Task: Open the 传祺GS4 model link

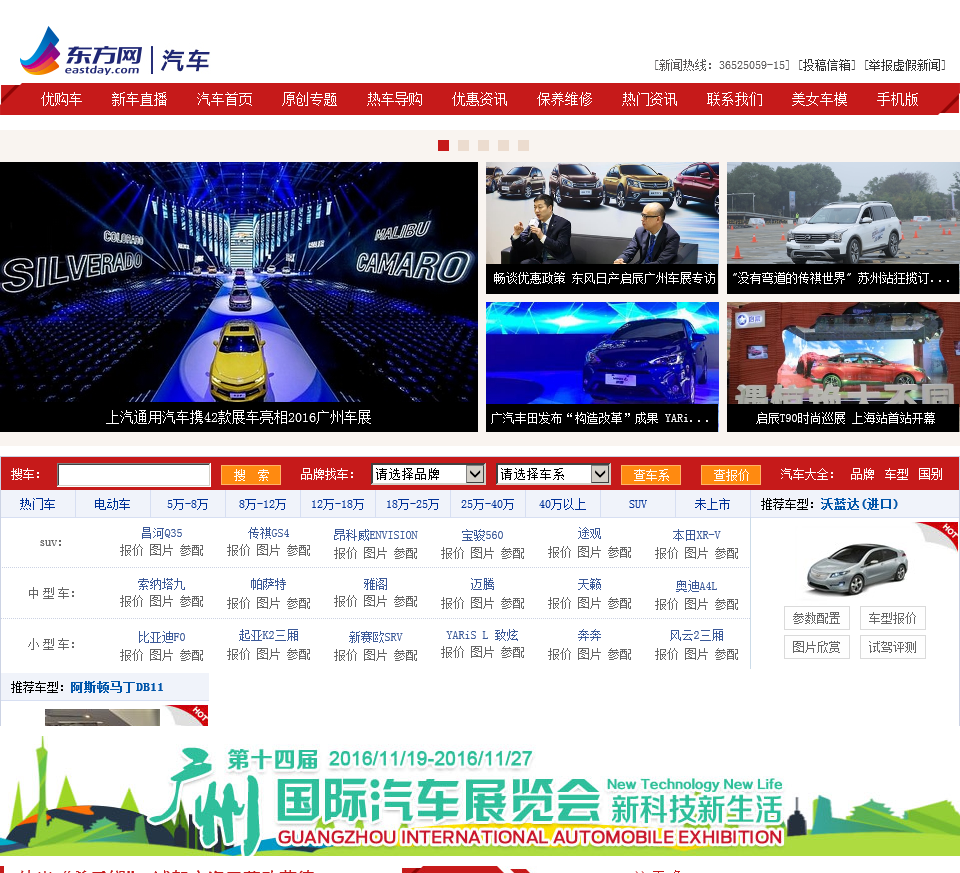Action: tap(268, 533)
